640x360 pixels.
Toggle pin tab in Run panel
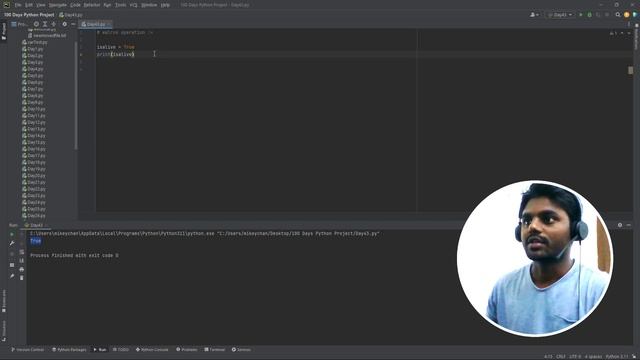point(12,276)
